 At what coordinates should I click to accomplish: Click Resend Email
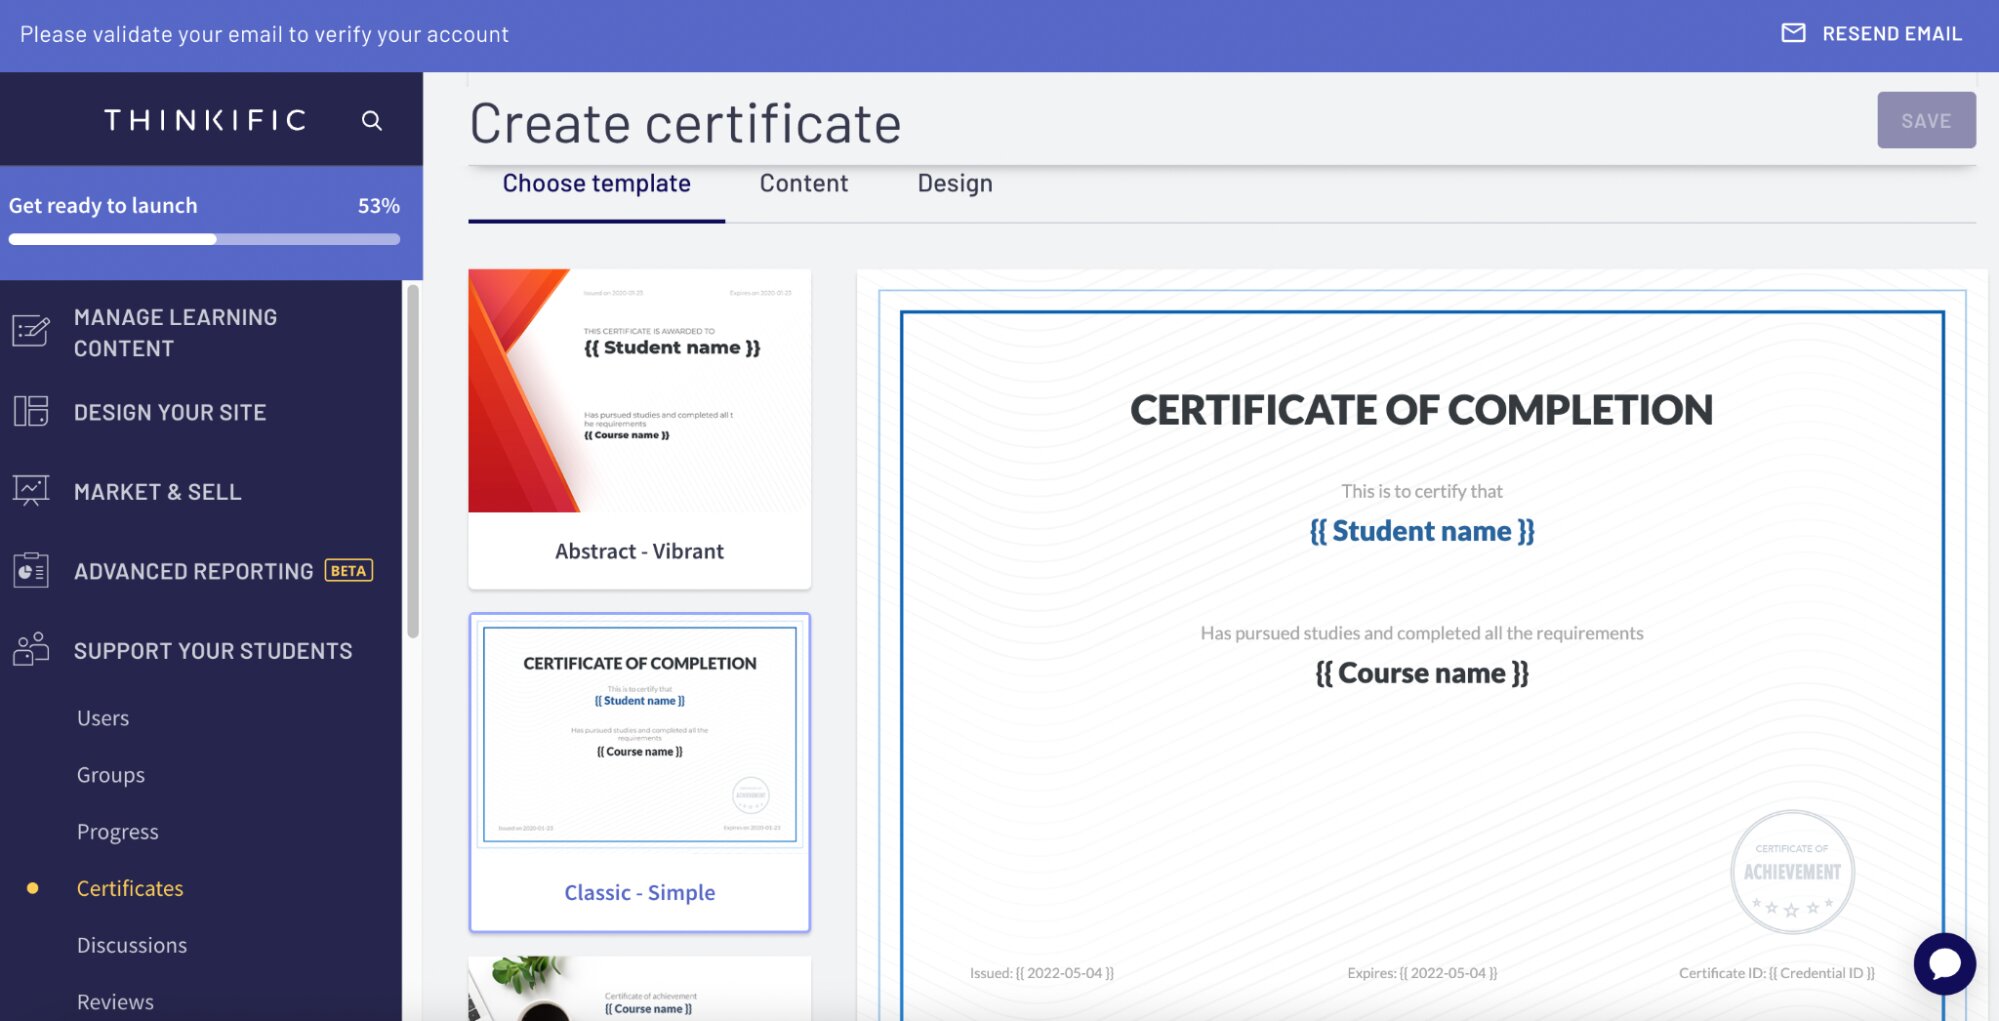pos(1892,32)
